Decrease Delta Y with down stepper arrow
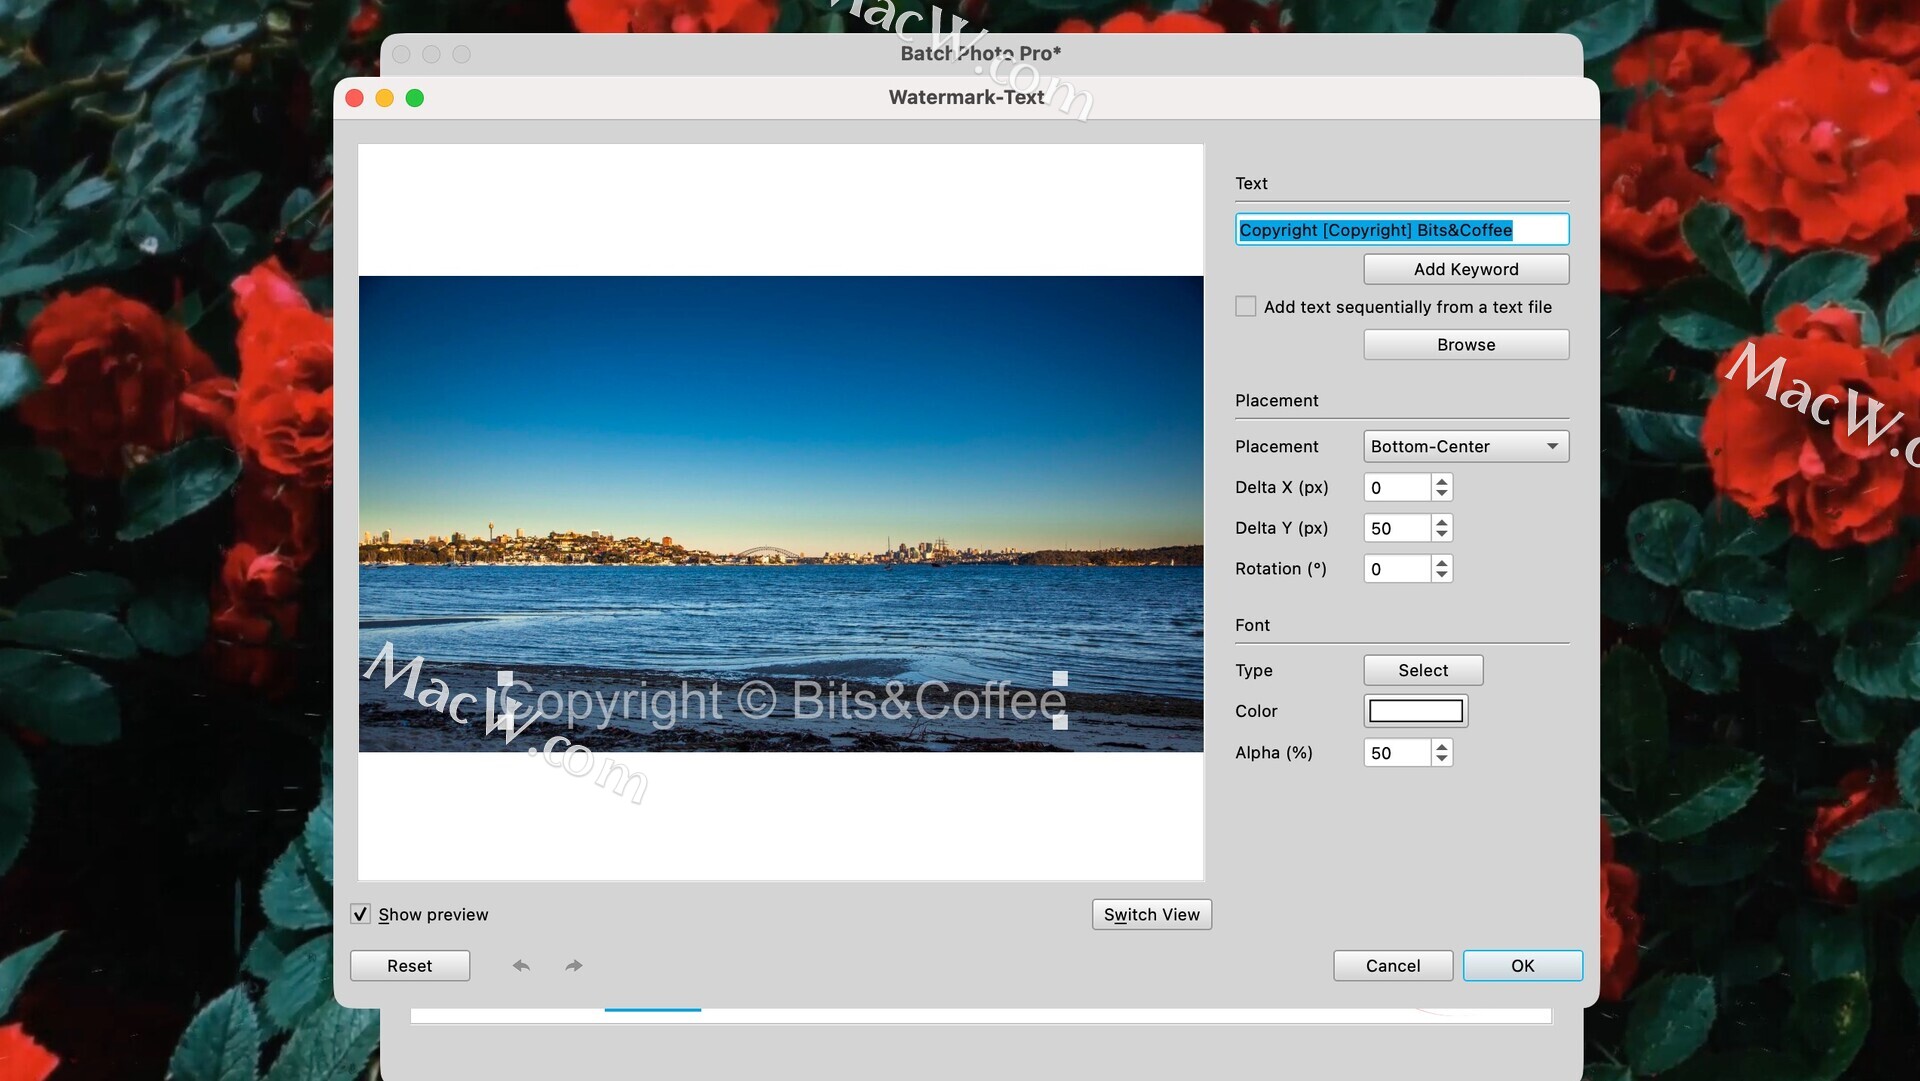This screenshot has height=1081, width=1920. [1441, 535]
